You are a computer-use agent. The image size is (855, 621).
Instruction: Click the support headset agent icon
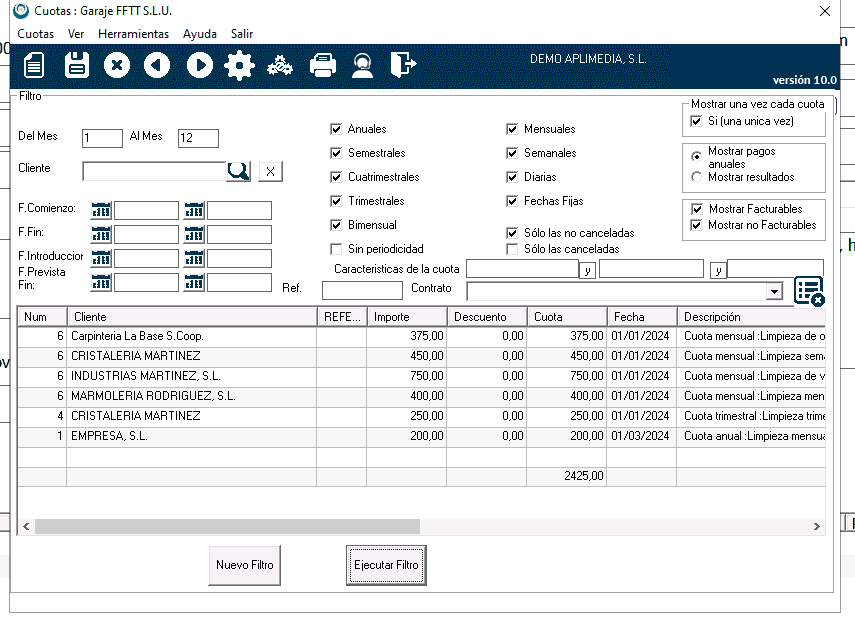click(x=362, y=66)
